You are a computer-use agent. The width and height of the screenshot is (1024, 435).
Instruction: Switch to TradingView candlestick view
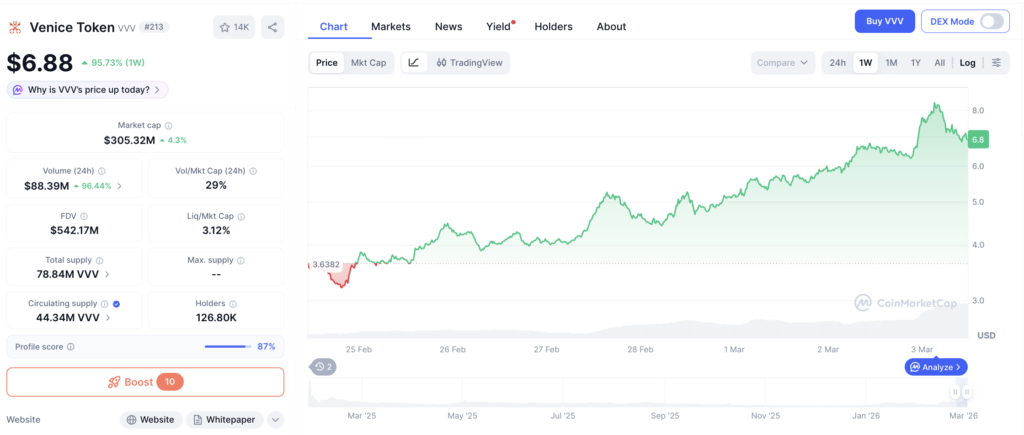coord(470,63)
